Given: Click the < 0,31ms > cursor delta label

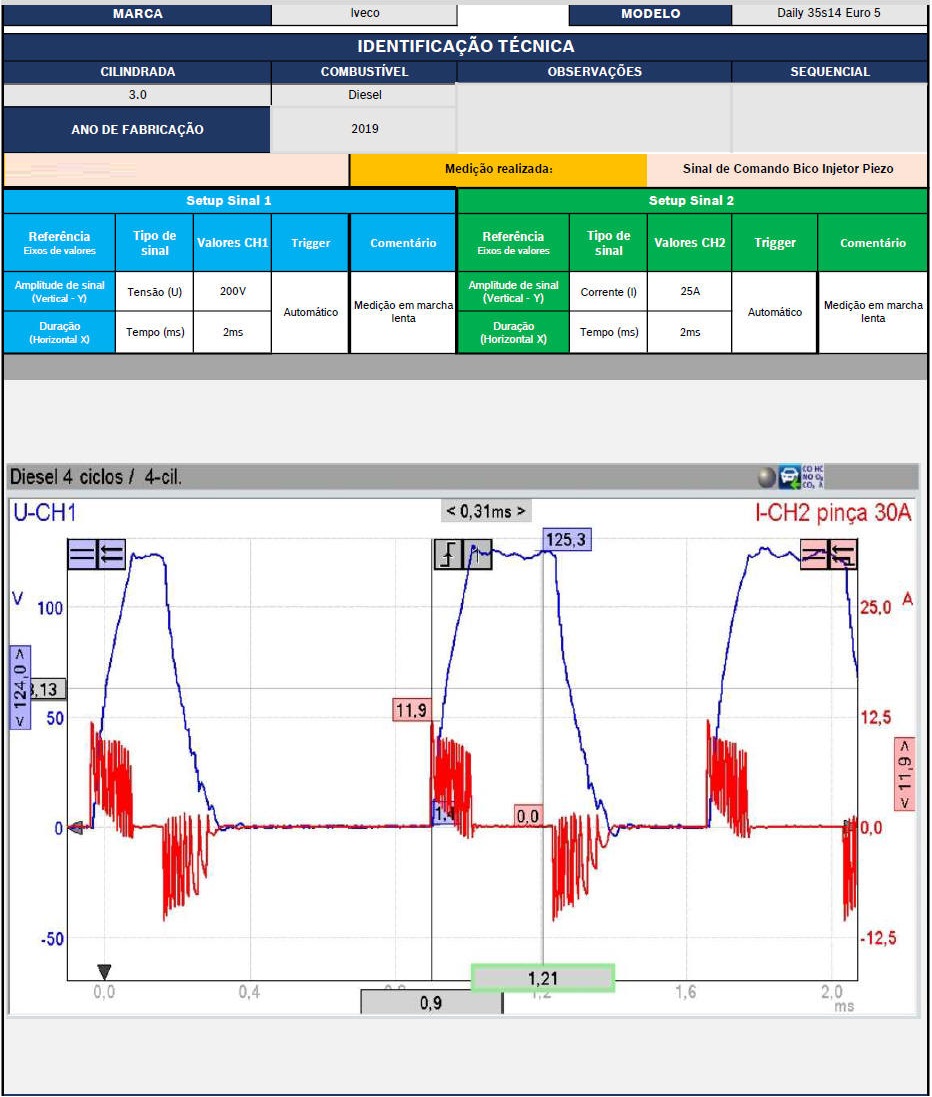Looking at the screenshot, I should (486, 511).
